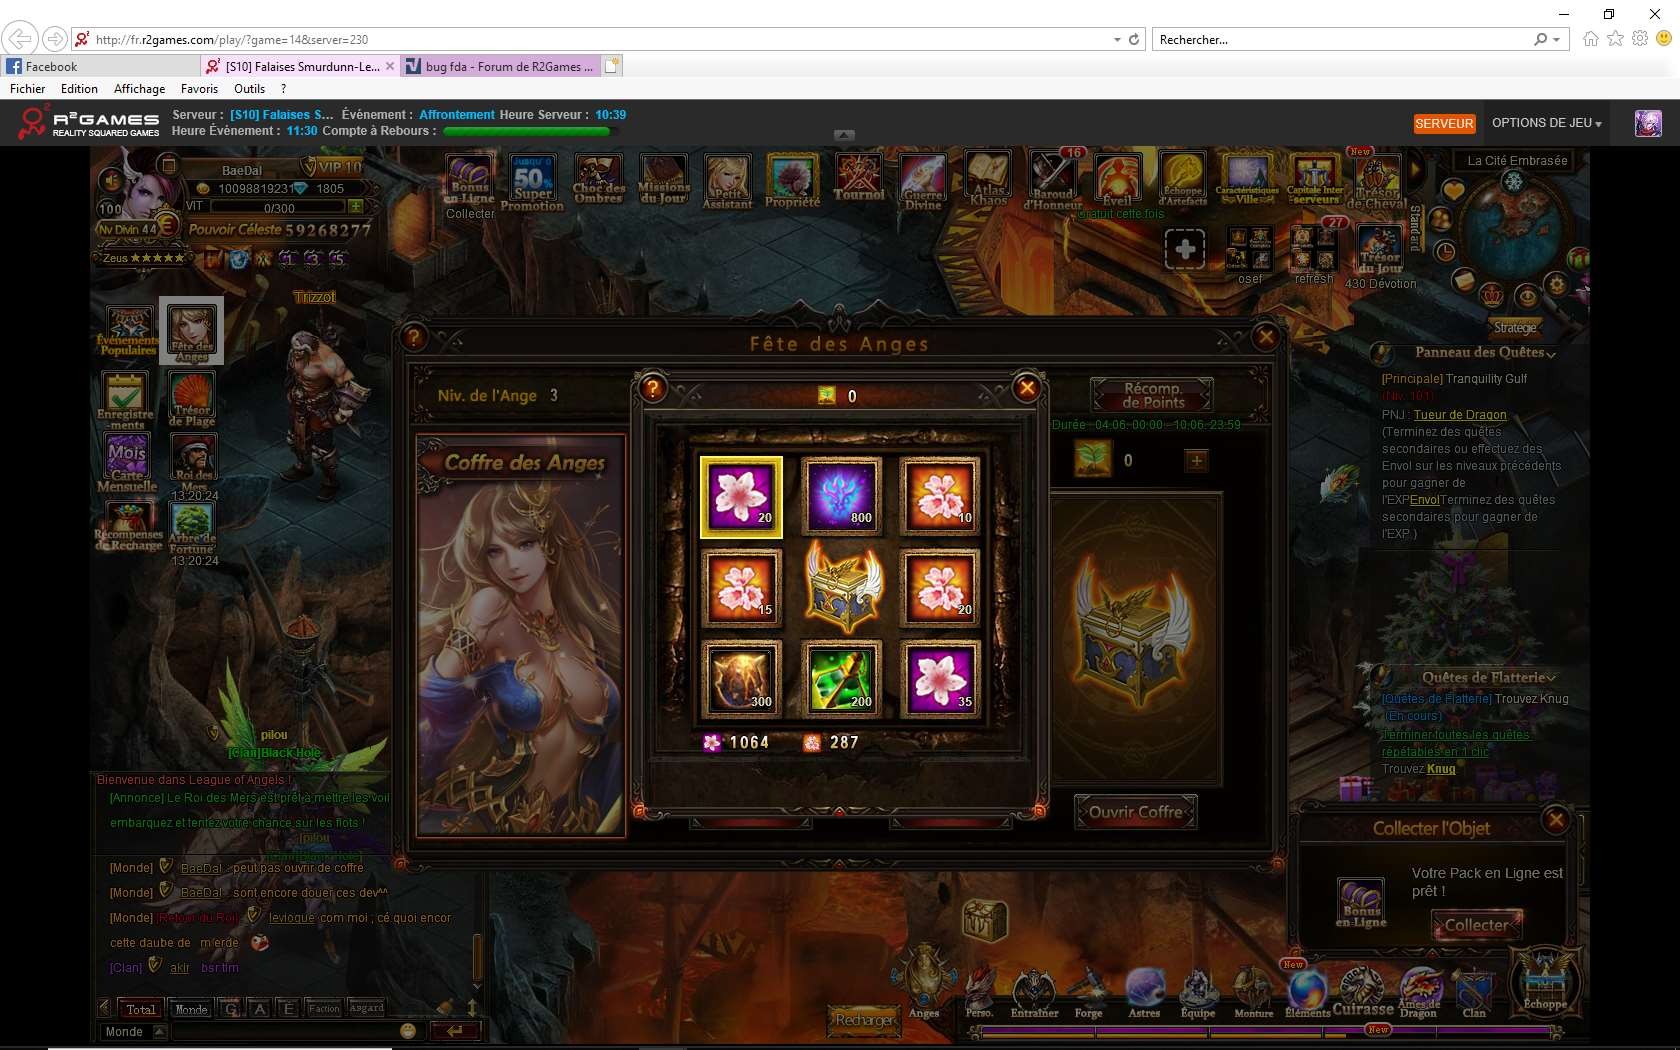Click the VIT stamina bar
The width and height of the screenshot is (1680, 1050).
point(278,208)
